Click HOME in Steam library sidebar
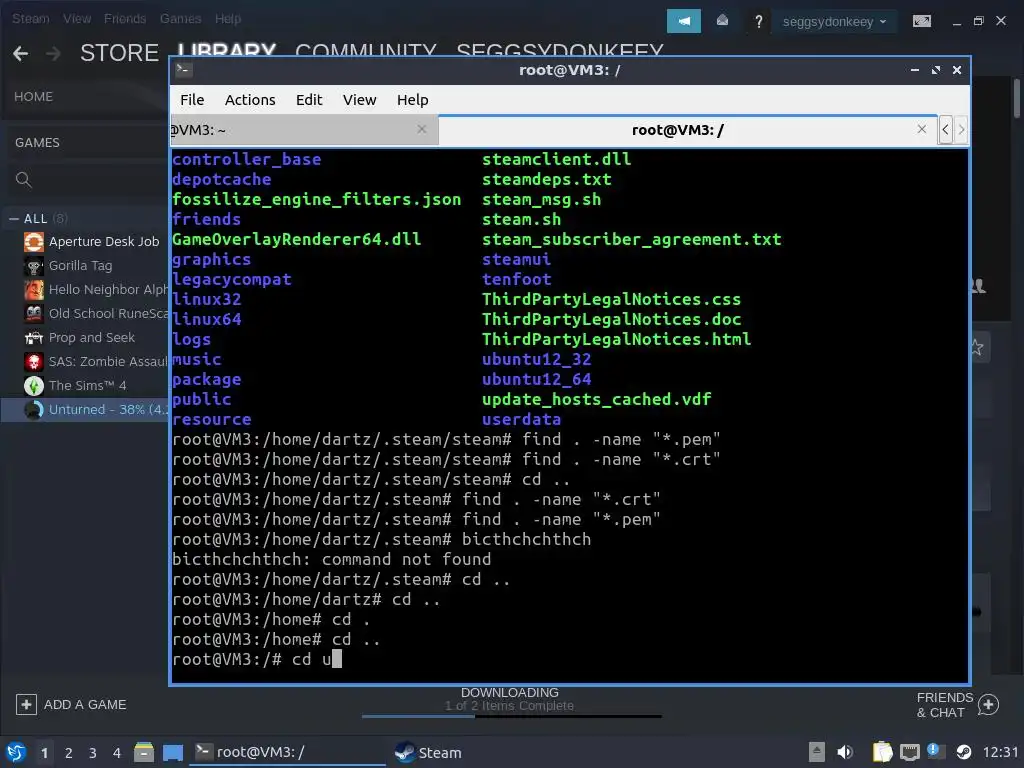Viewport: 1024px width, 768px height. coord(33,97)
